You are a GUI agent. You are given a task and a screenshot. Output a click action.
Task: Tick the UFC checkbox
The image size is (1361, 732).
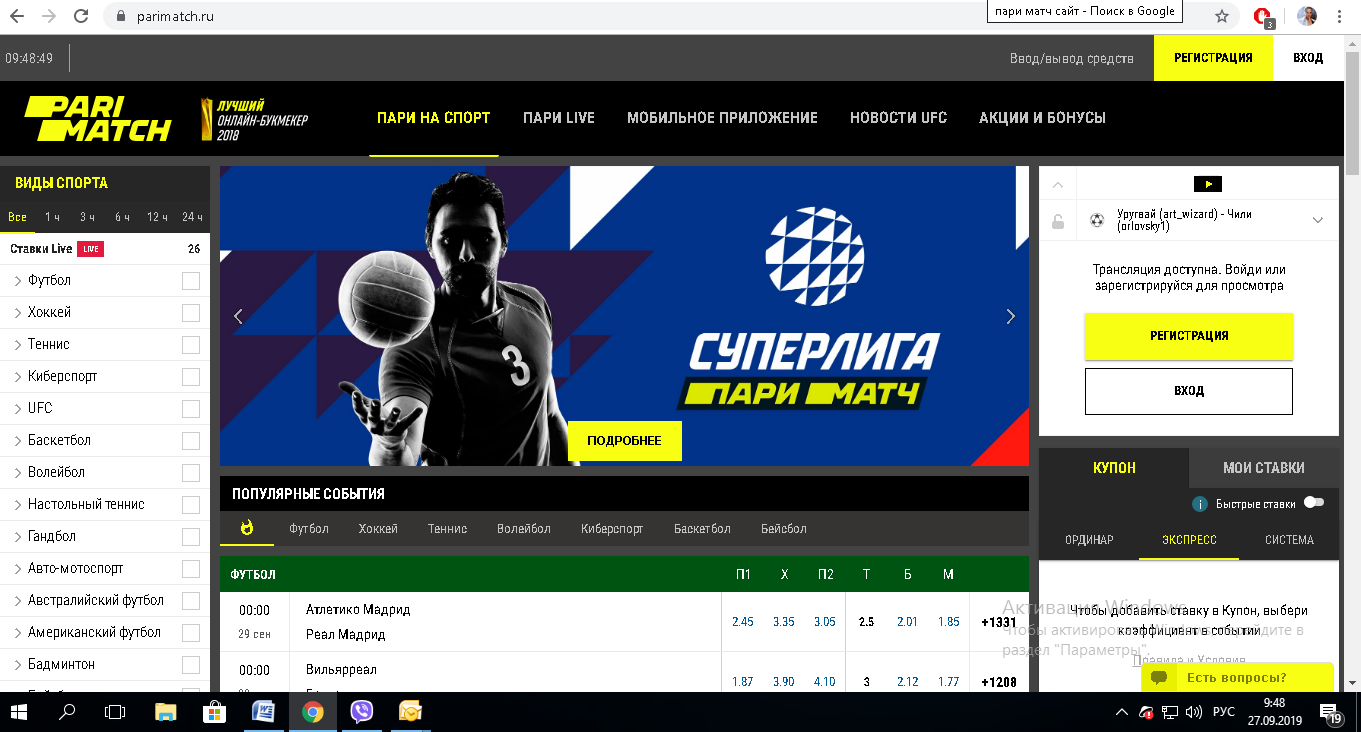click(x=191, y=409)
